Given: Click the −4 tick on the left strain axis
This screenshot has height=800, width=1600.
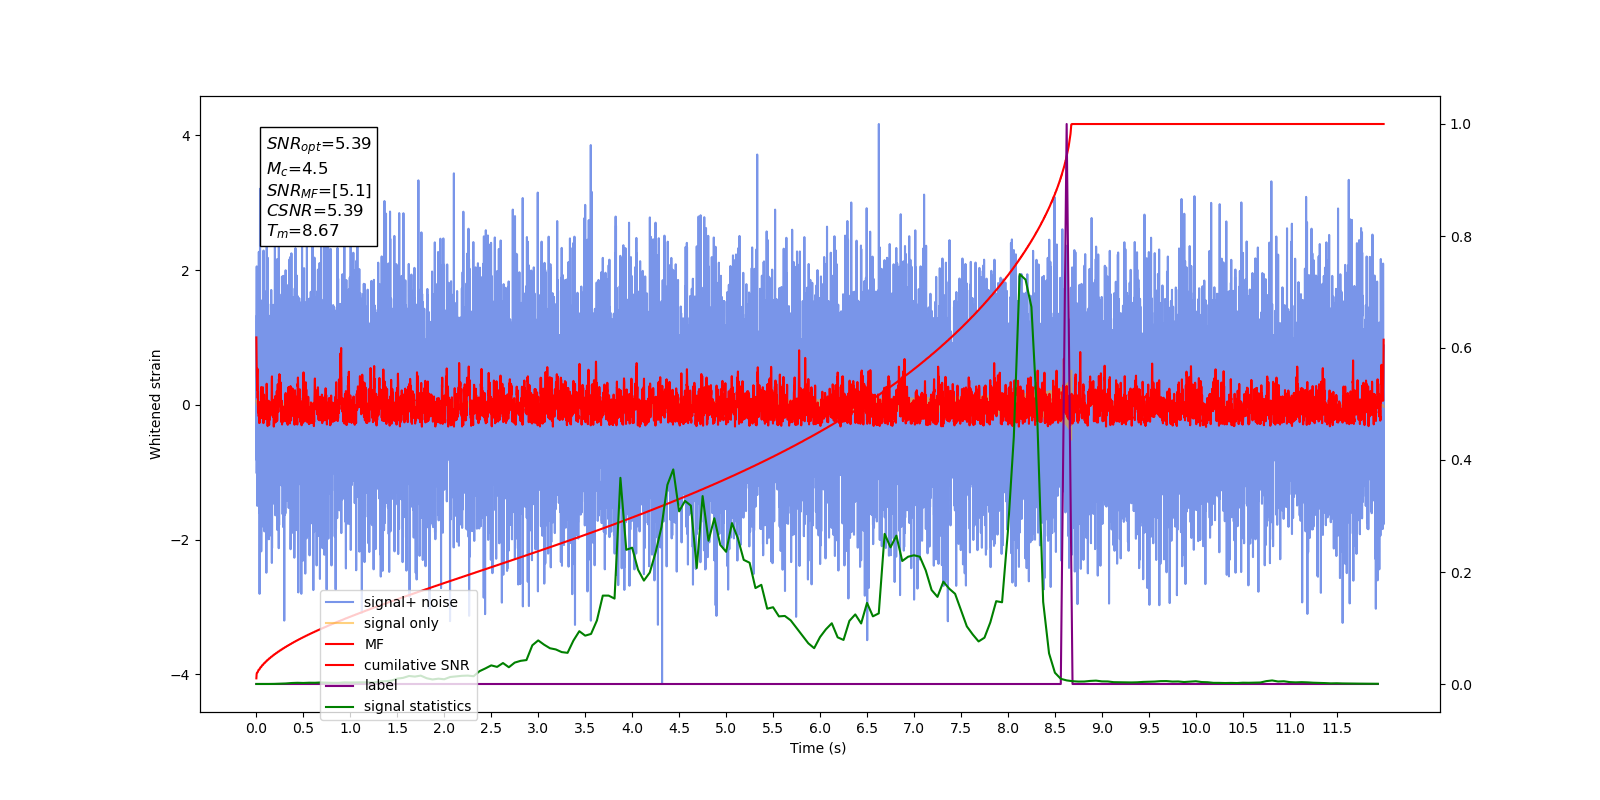Looking at the screenshot, I should tap(180, 675).
